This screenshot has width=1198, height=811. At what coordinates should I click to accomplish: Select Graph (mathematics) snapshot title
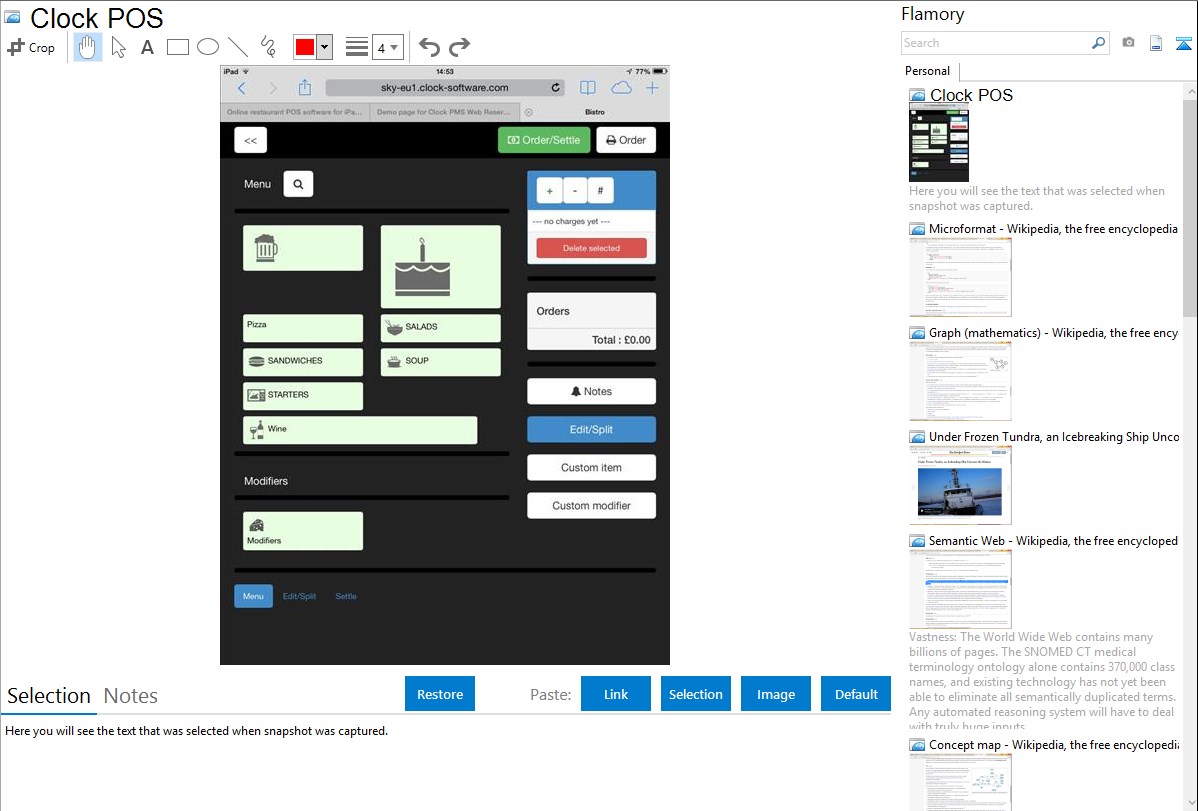coord(1053,333)
